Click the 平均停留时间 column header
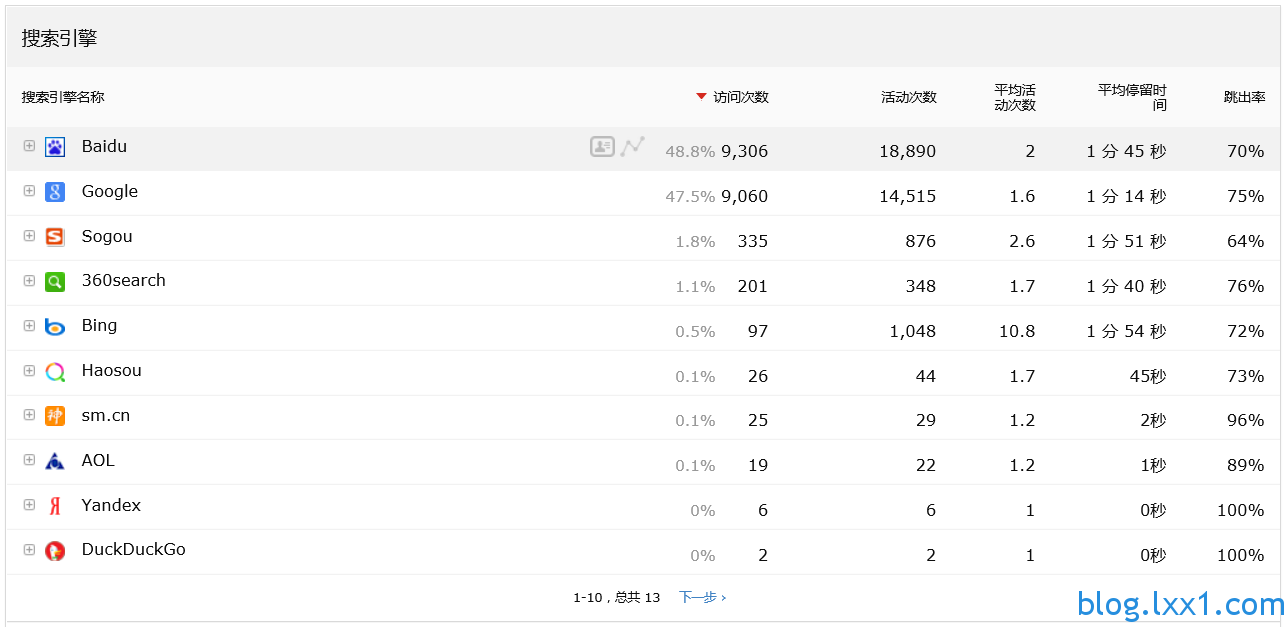 [1132, 97]
